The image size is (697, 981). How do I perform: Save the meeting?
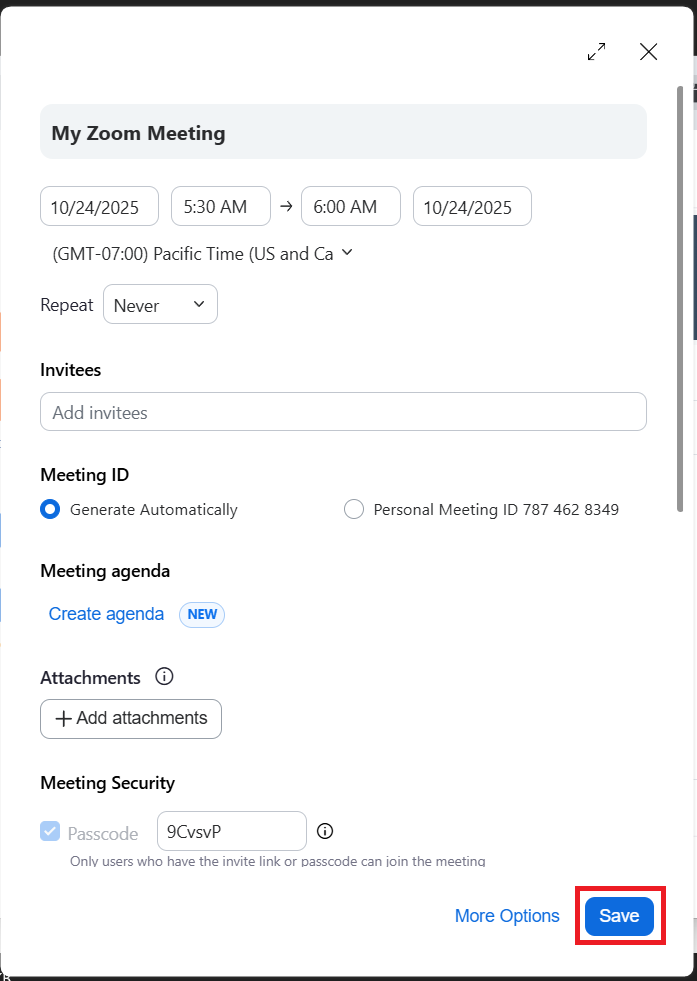tap(619, 916)
